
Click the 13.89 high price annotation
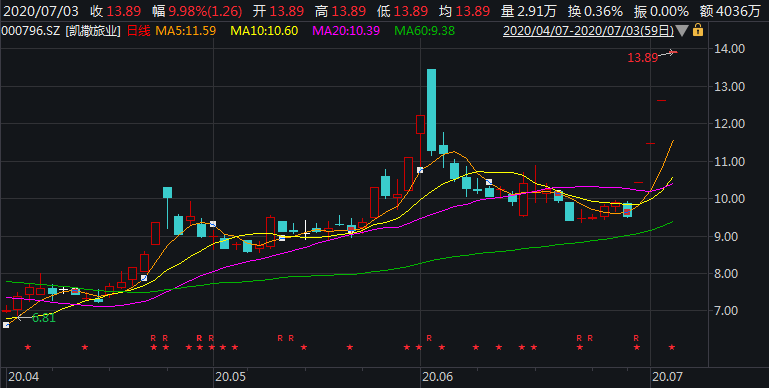pyautogui.click(x=642, y=58)
